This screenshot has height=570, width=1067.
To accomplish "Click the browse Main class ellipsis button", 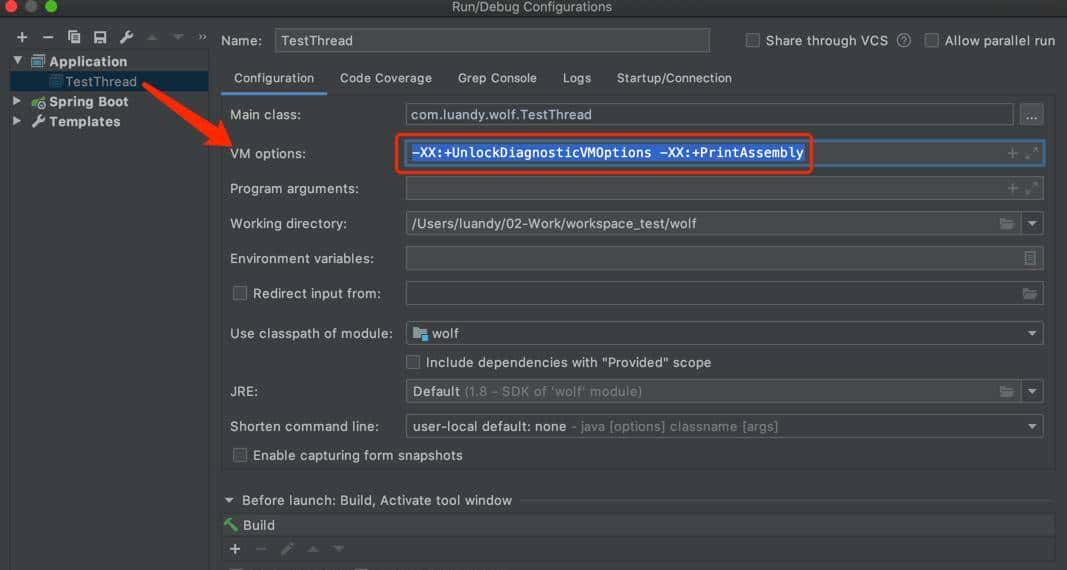I will tap(1031, 115).
